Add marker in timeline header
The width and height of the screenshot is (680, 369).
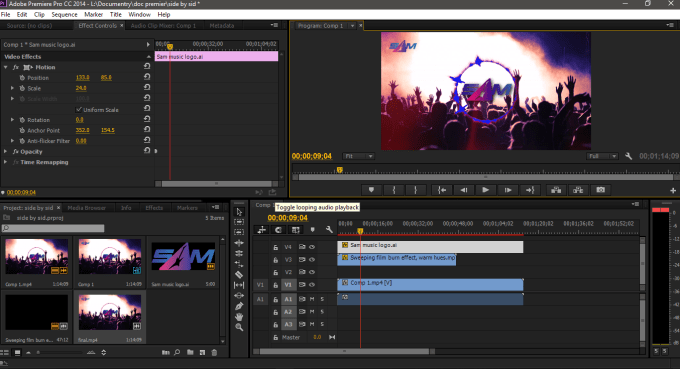(x=312, y=230)
